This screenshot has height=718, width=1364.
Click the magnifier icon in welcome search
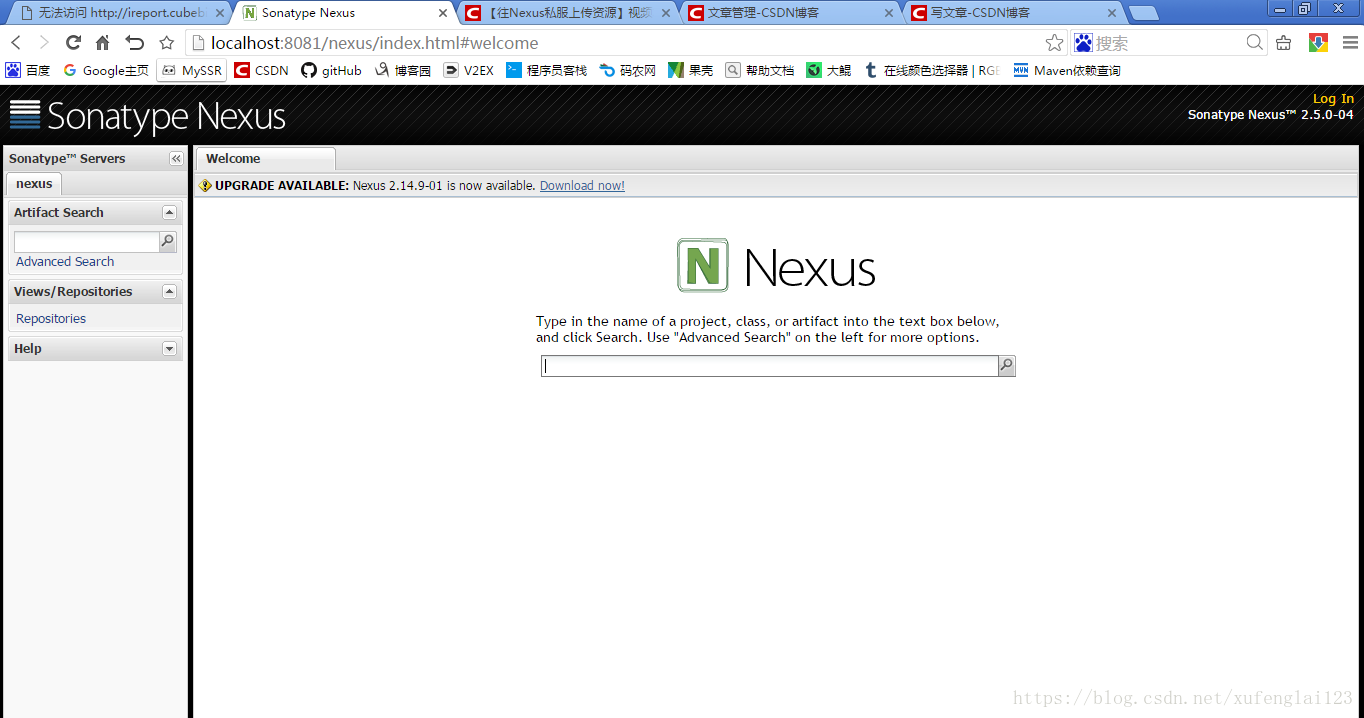1006,366
